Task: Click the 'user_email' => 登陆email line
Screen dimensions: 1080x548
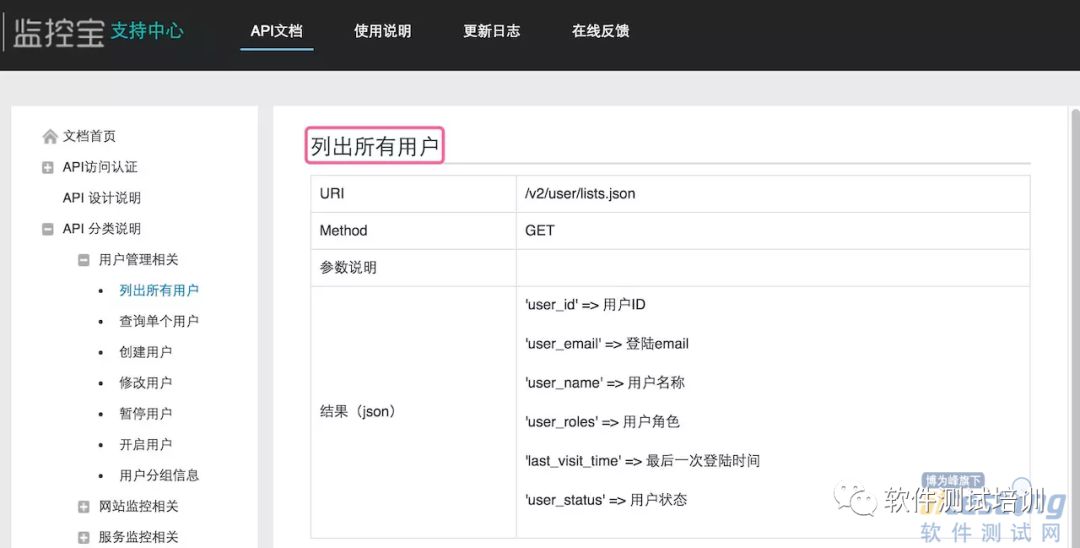Action: 607,344
